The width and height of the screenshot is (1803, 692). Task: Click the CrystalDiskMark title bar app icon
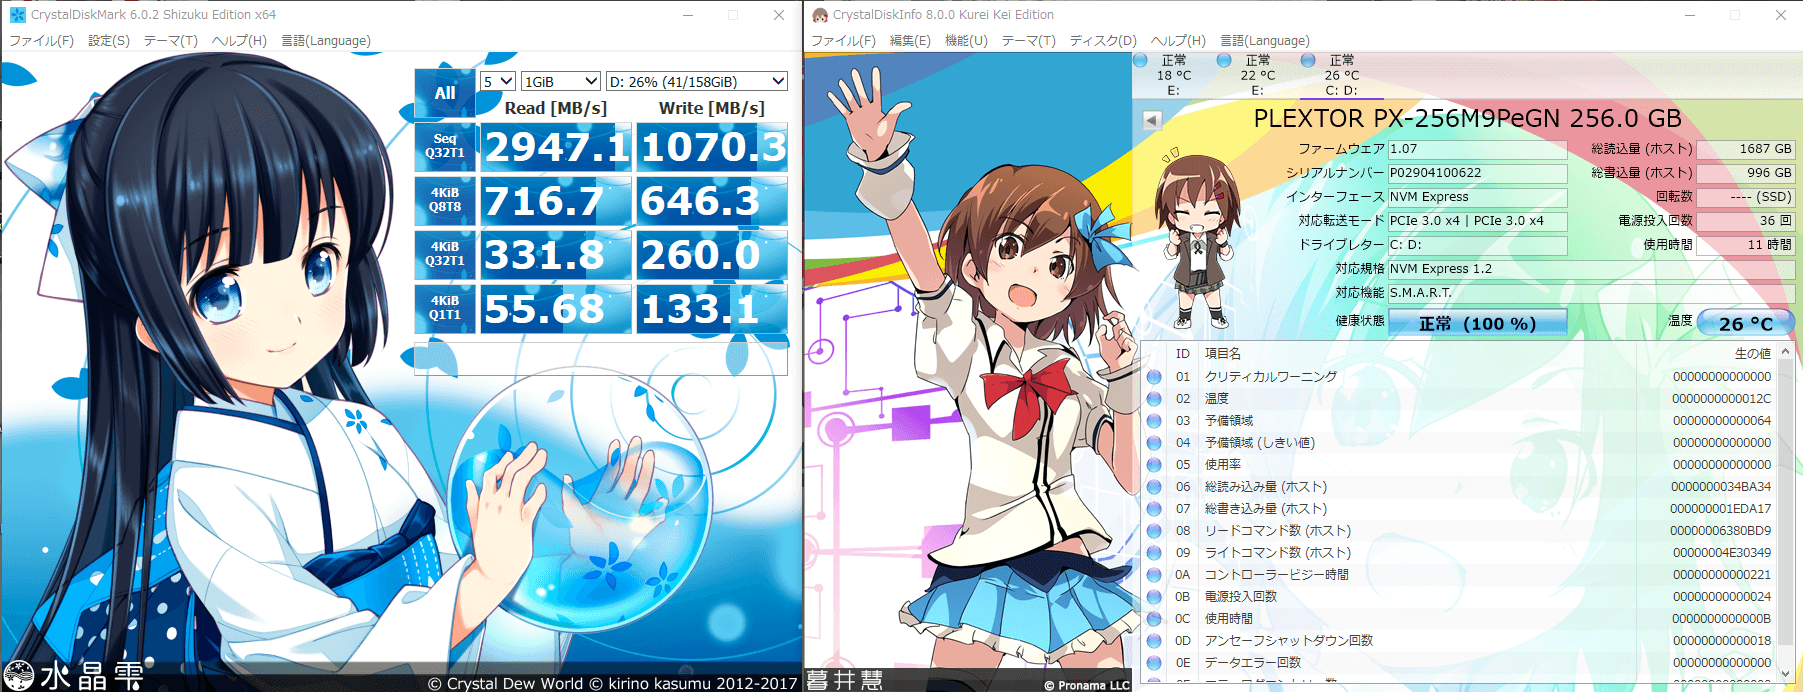click(x=17, y=15)
